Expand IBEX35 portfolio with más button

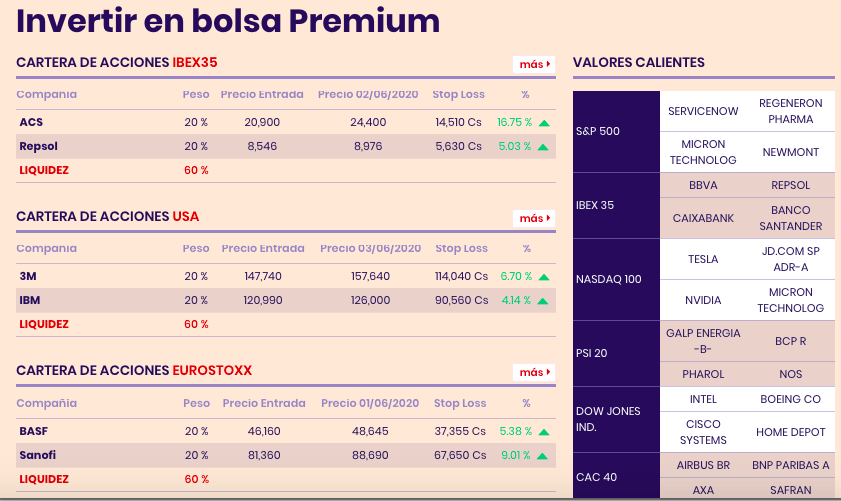(534, 64)
